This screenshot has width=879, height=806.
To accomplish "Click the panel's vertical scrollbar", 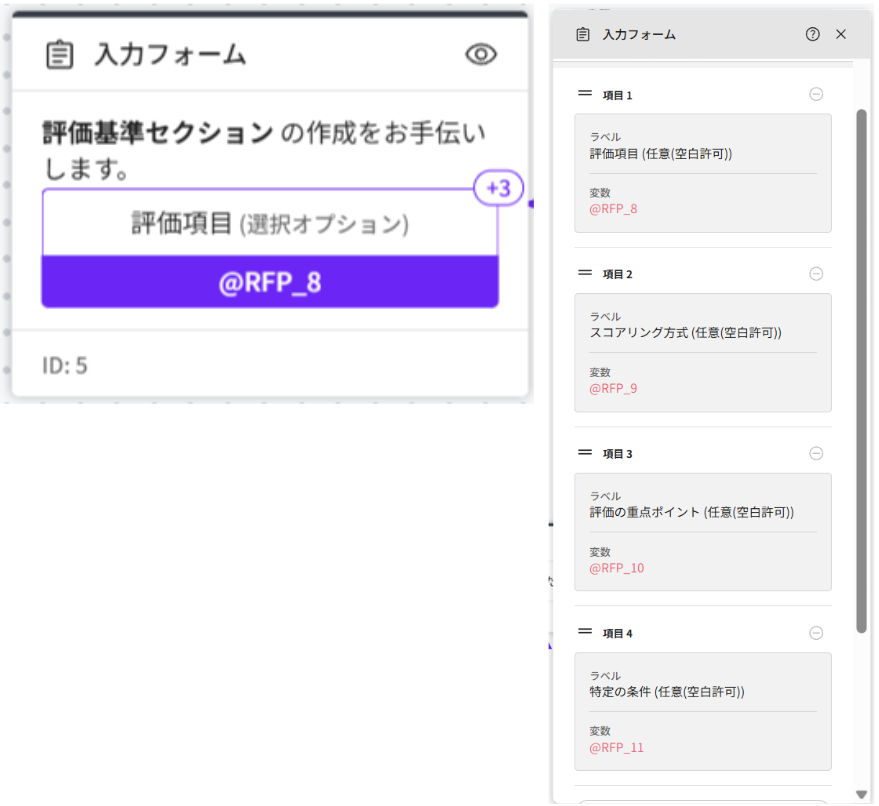I will [862, 370].
